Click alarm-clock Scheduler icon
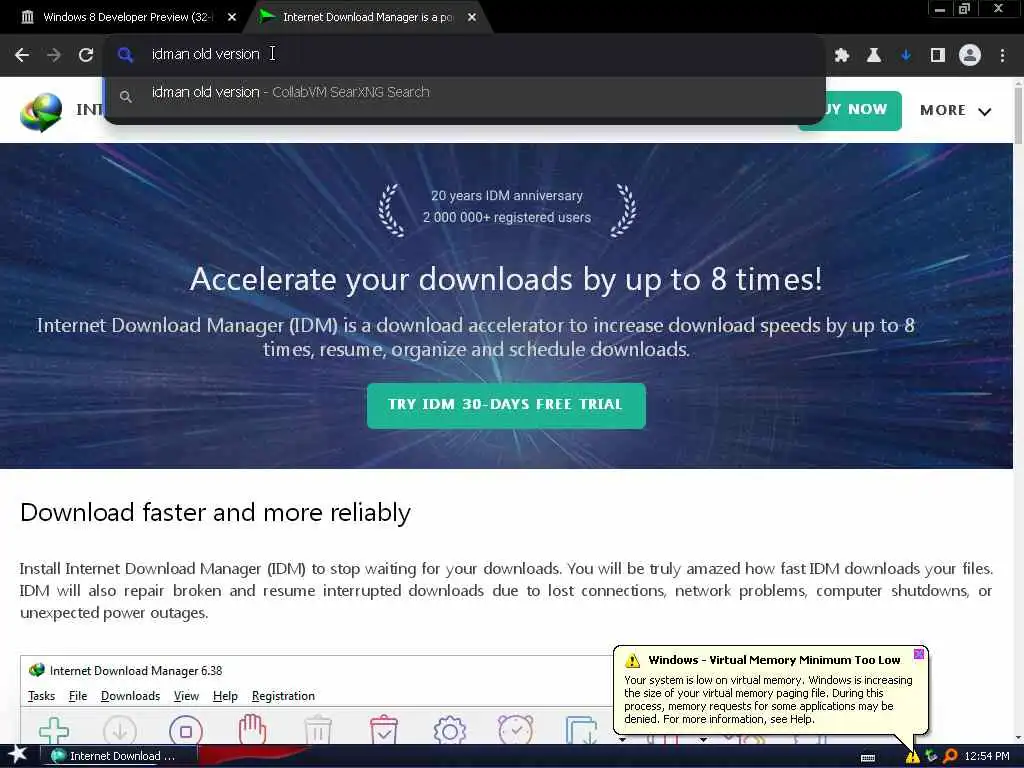The width and height of the screenshot is (1024, 768). click(516, 730)
